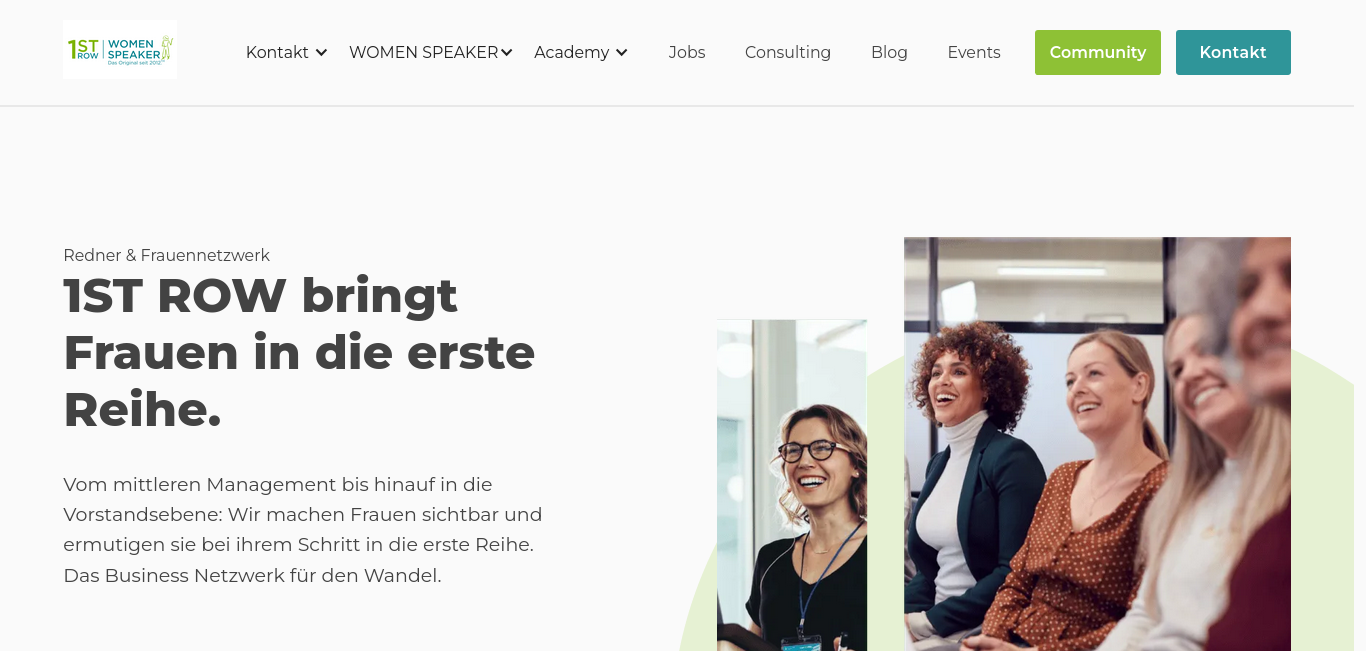The height and width of the screenshot is (651, 1366).
Task: Open the Kontakt menu item in navigation
Action: tap(277, 52)
